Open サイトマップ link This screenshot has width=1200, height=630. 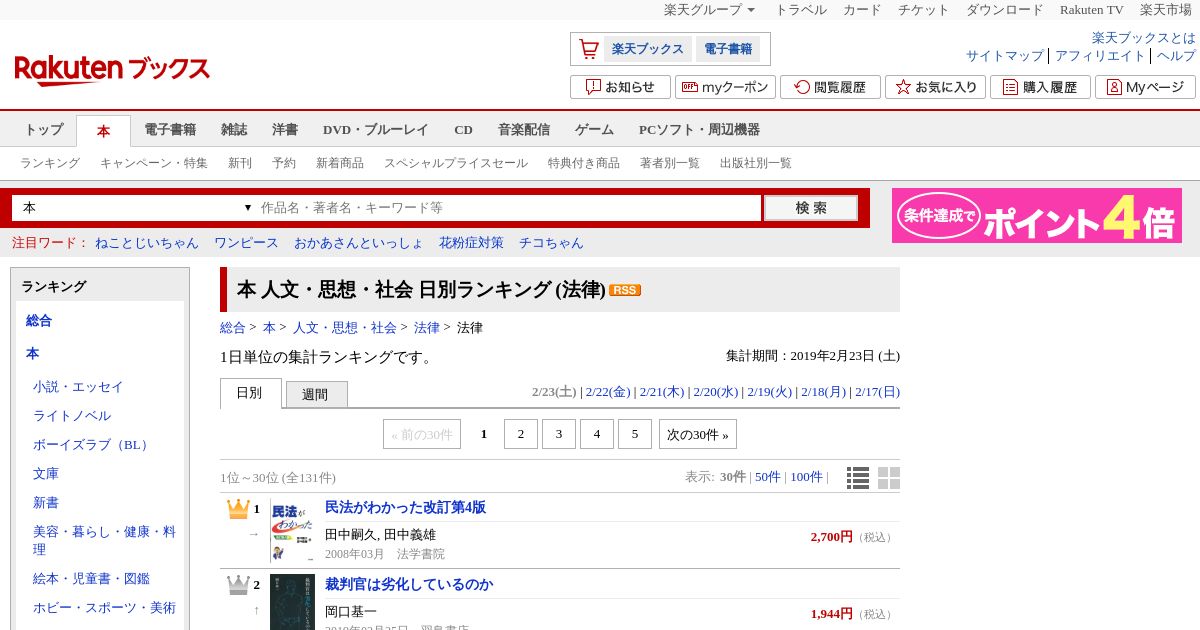[1005, 56]
